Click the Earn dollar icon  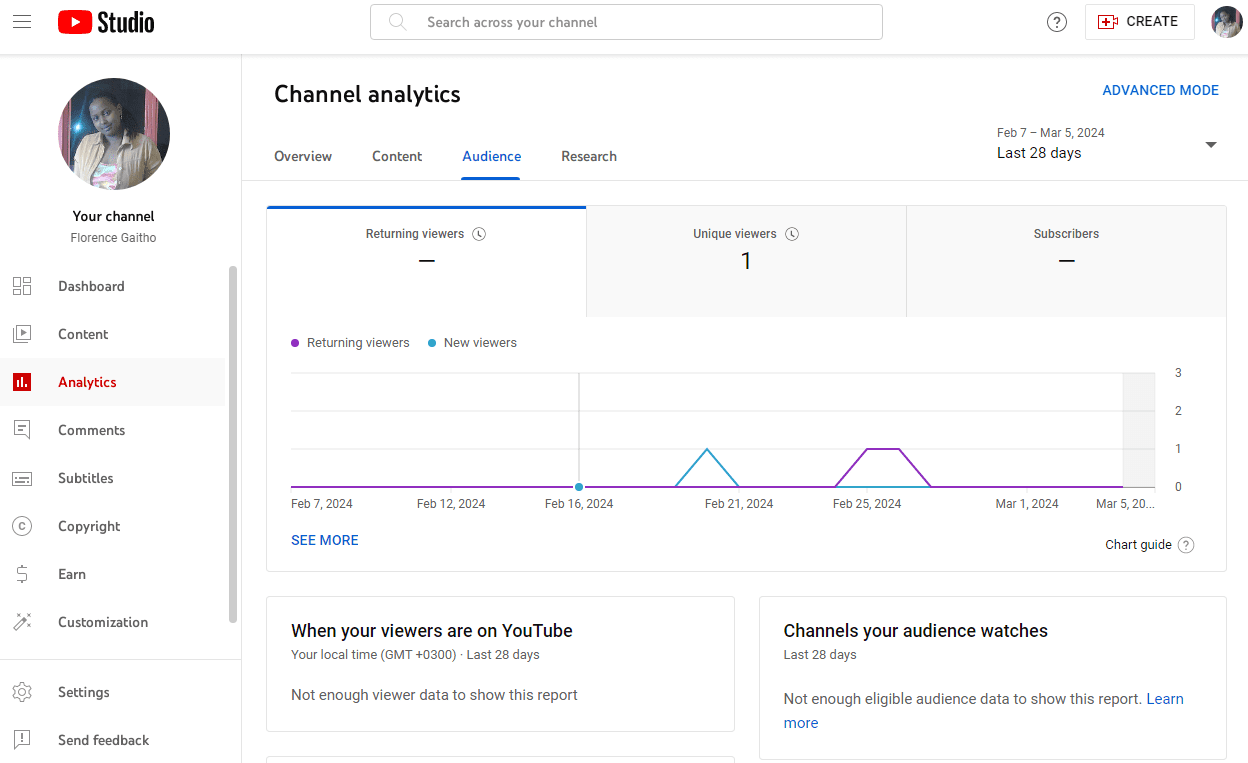pos(22,574)
